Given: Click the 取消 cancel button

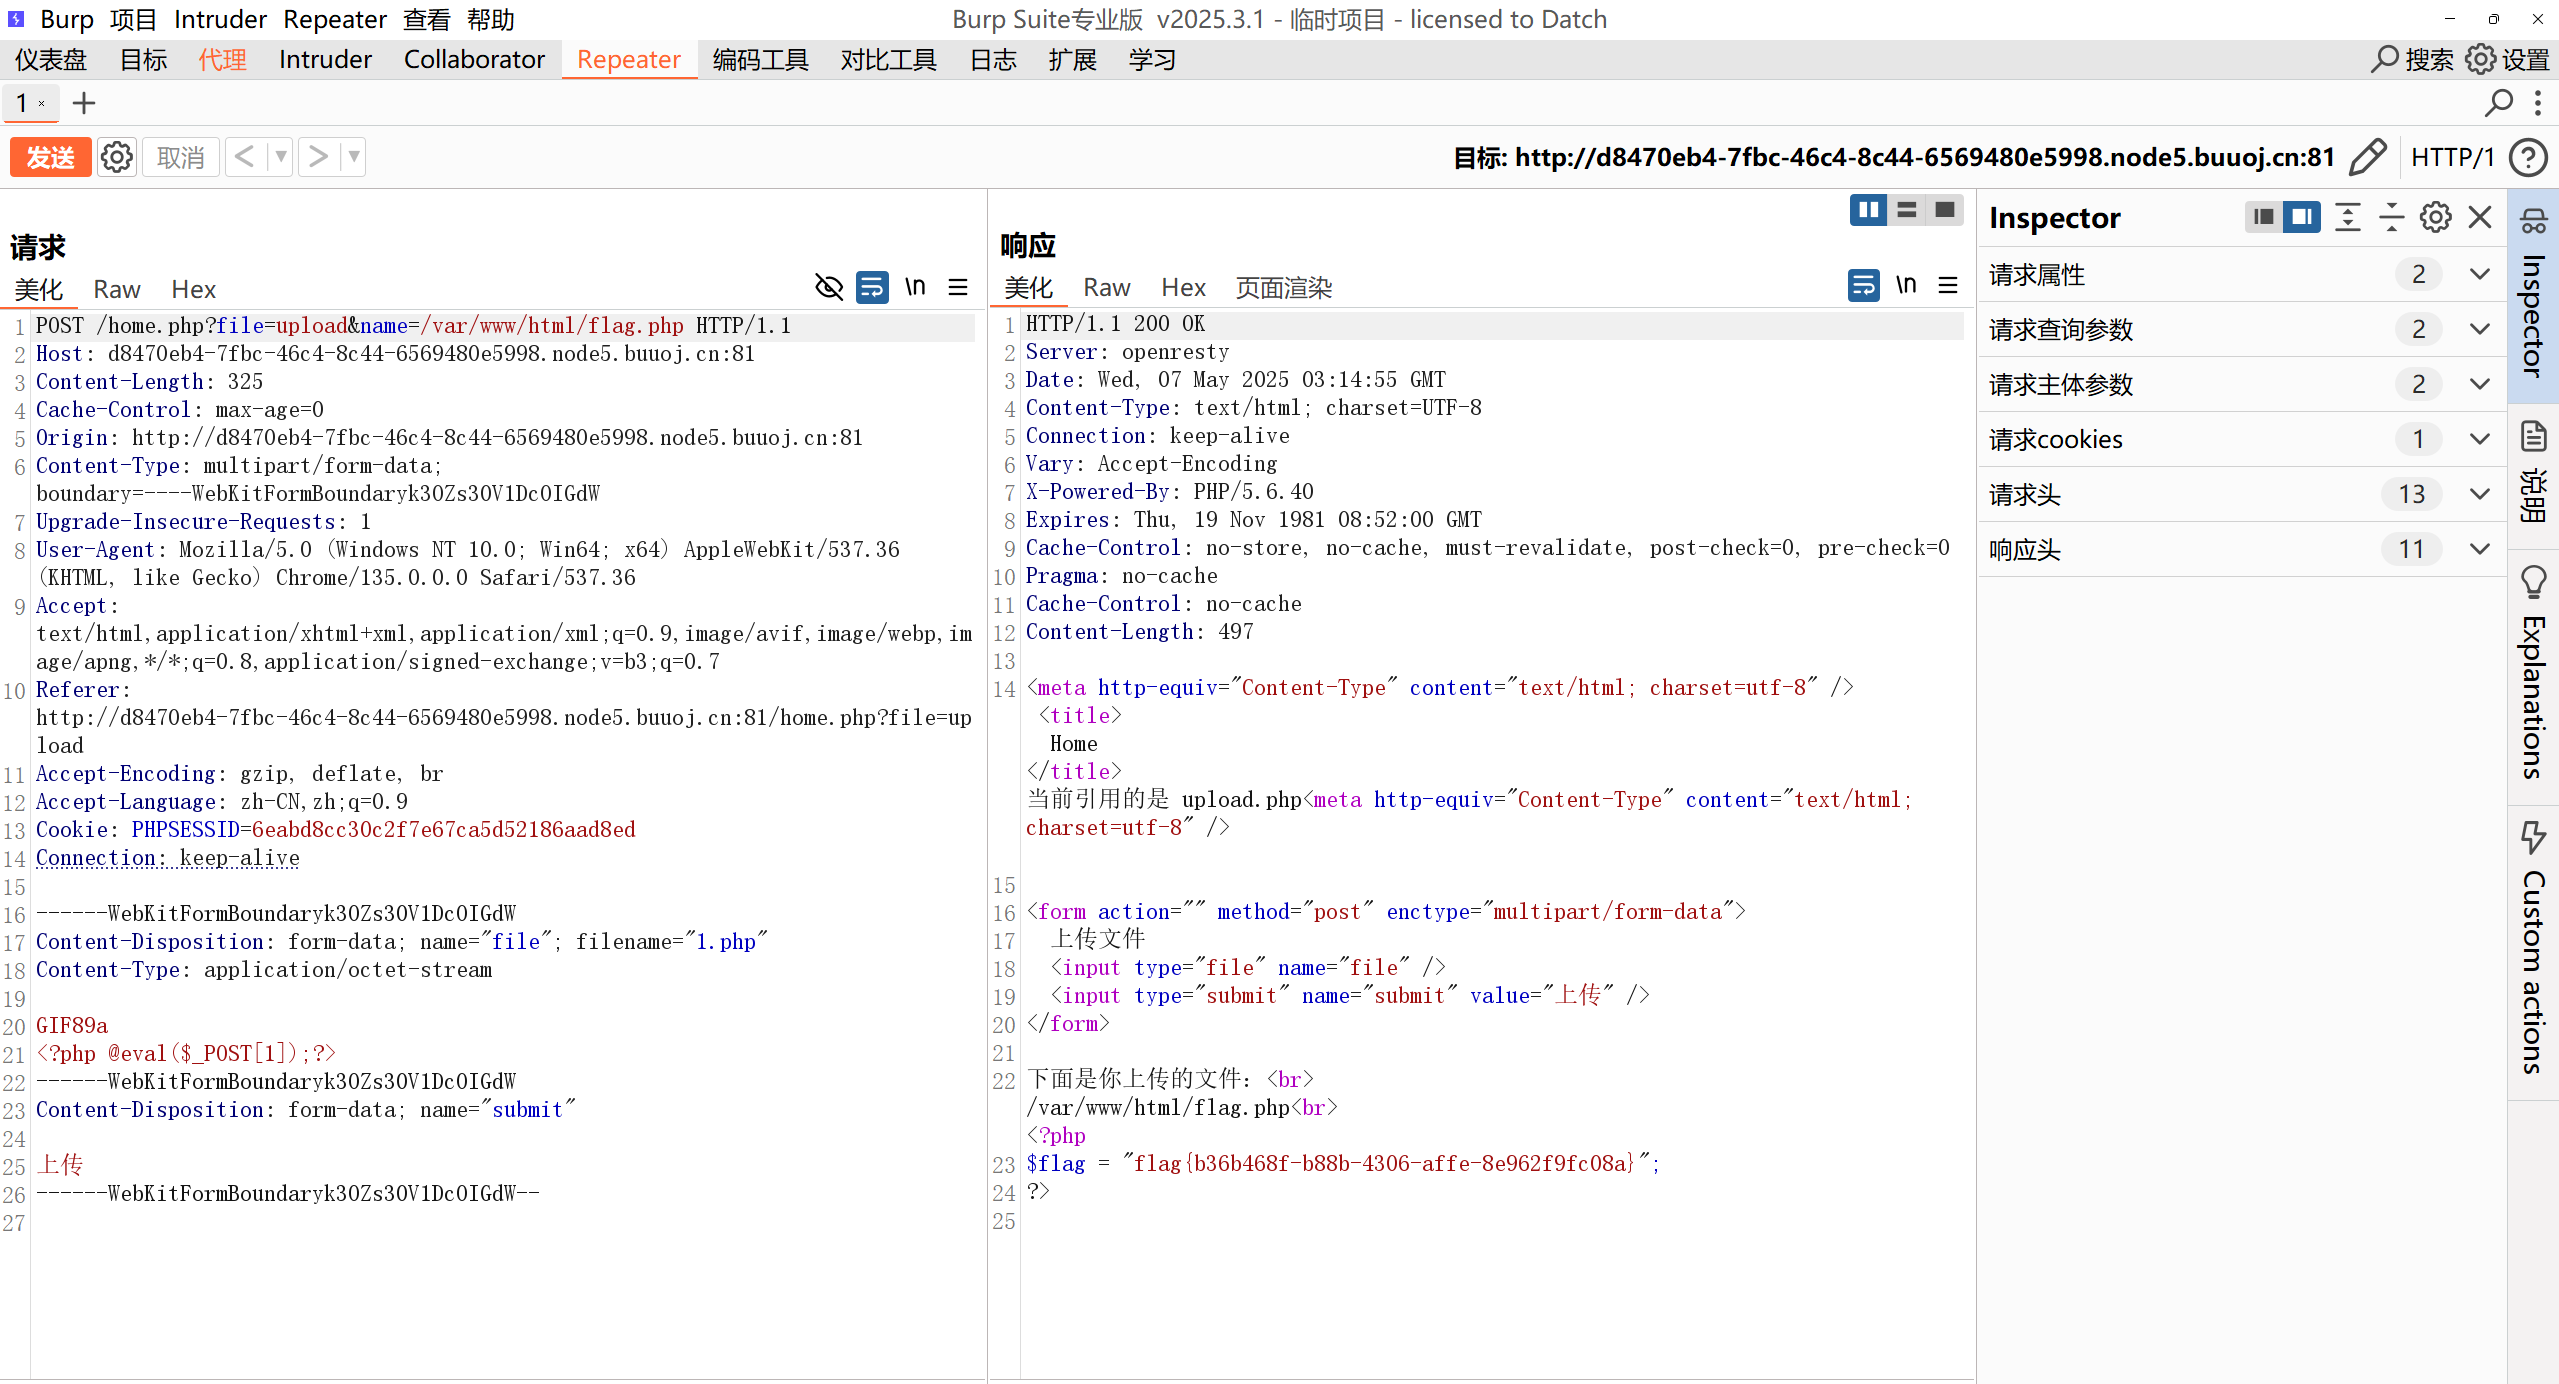Looking at the screenshot, I should [180, 157].
